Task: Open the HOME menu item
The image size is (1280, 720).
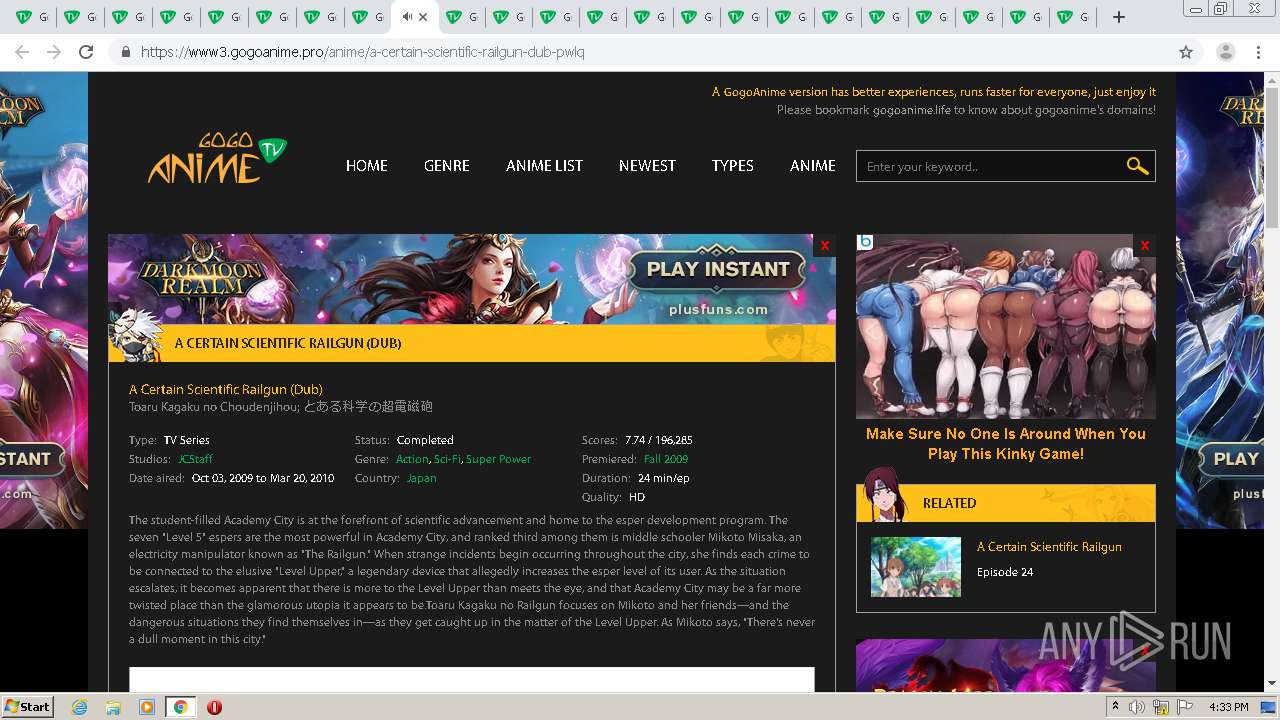Action: coord(366,166)
